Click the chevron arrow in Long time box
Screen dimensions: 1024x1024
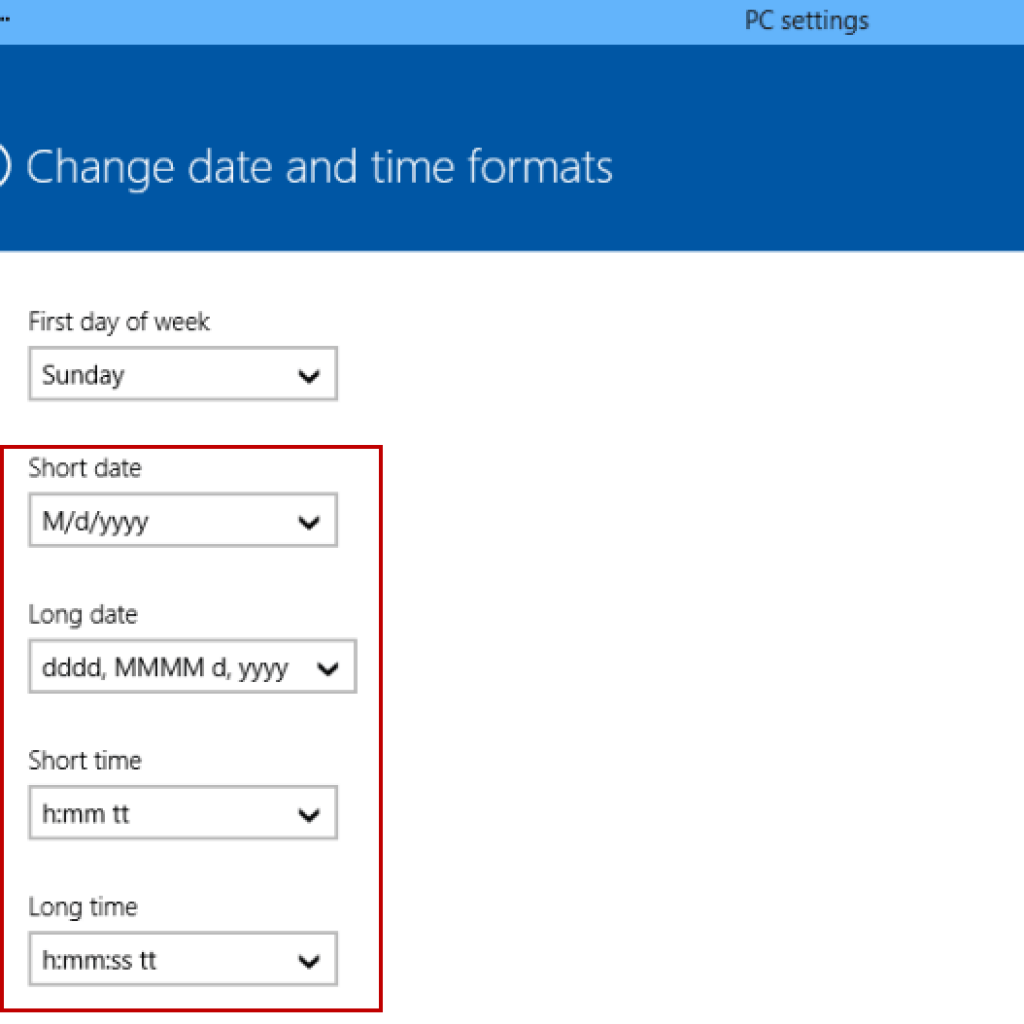pos(309,961)
